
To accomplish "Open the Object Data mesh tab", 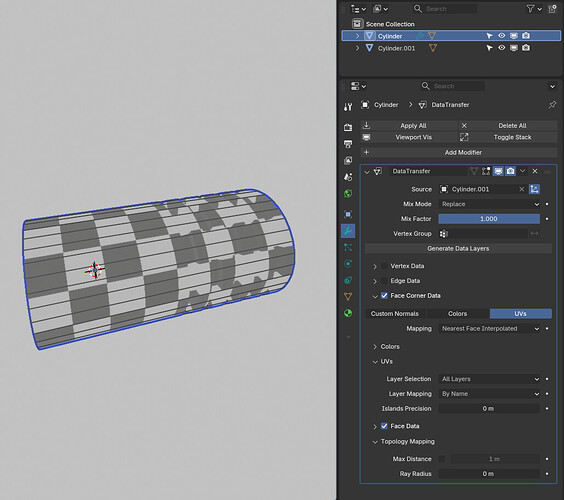I will point(348,296).
